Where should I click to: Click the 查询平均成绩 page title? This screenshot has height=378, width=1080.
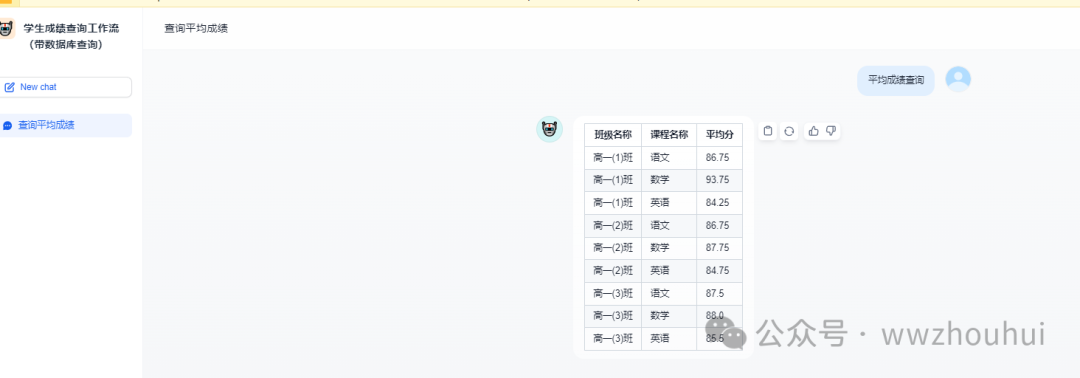tap(196, 28)
